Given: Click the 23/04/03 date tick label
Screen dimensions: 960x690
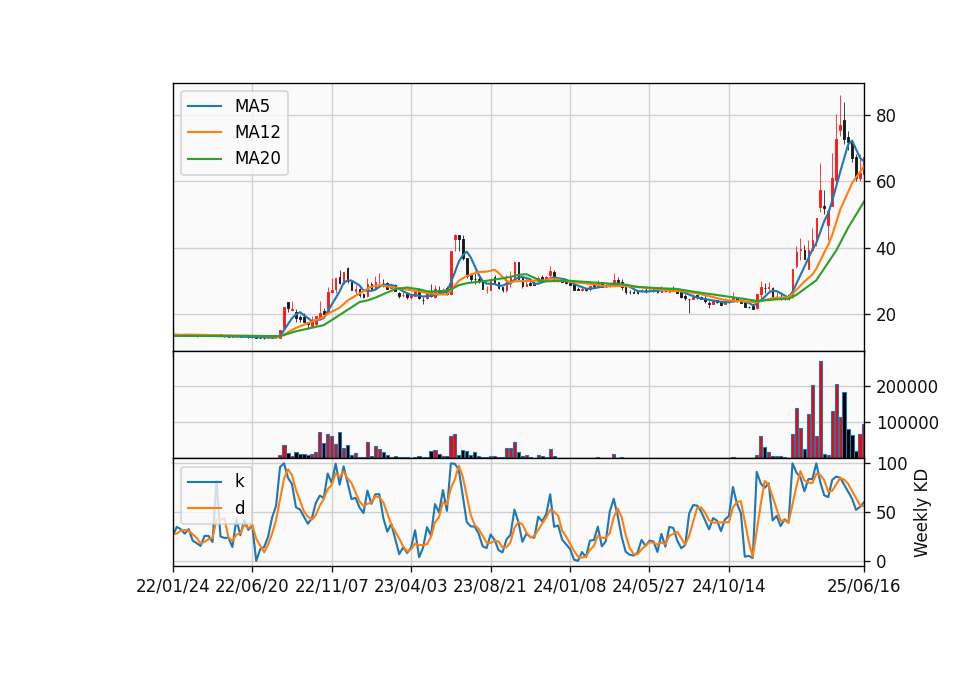Looking at the screenshot, I should (x=411, y=586).
